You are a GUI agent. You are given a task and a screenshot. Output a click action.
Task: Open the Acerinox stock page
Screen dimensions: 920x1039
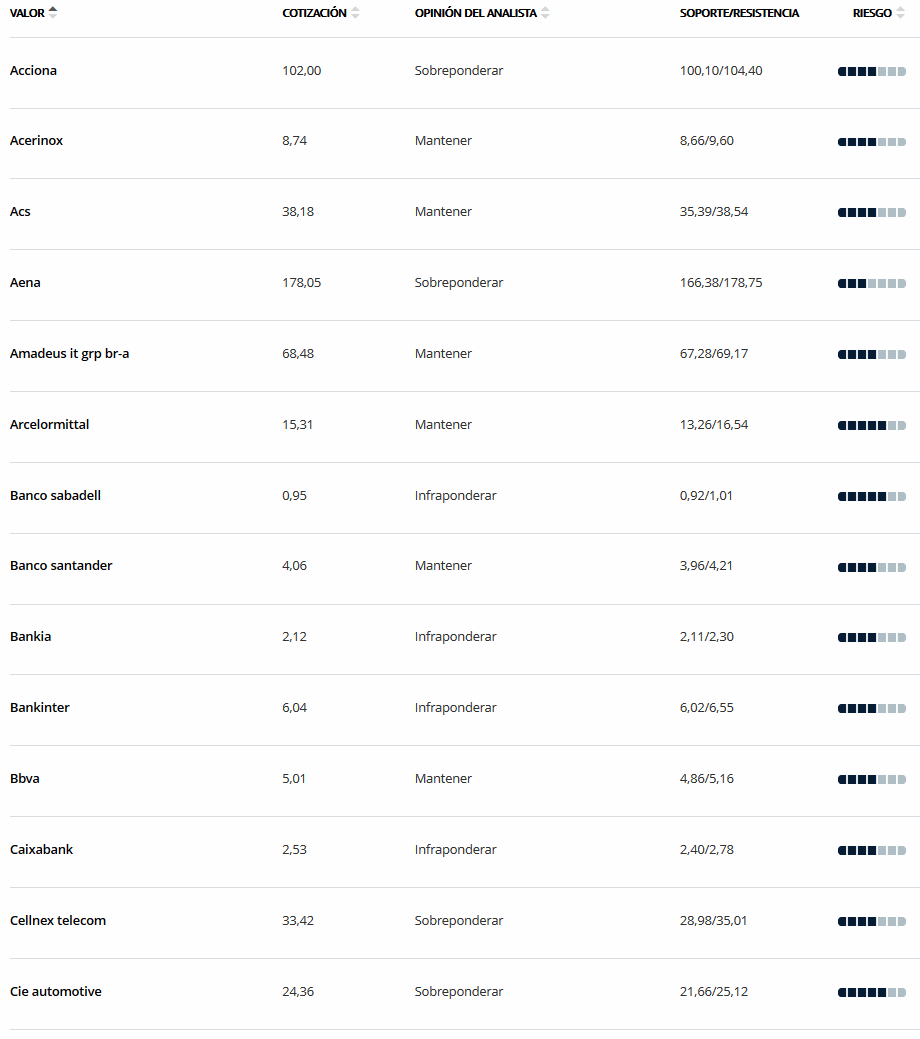pyautogui.click(x=36, y=140)
